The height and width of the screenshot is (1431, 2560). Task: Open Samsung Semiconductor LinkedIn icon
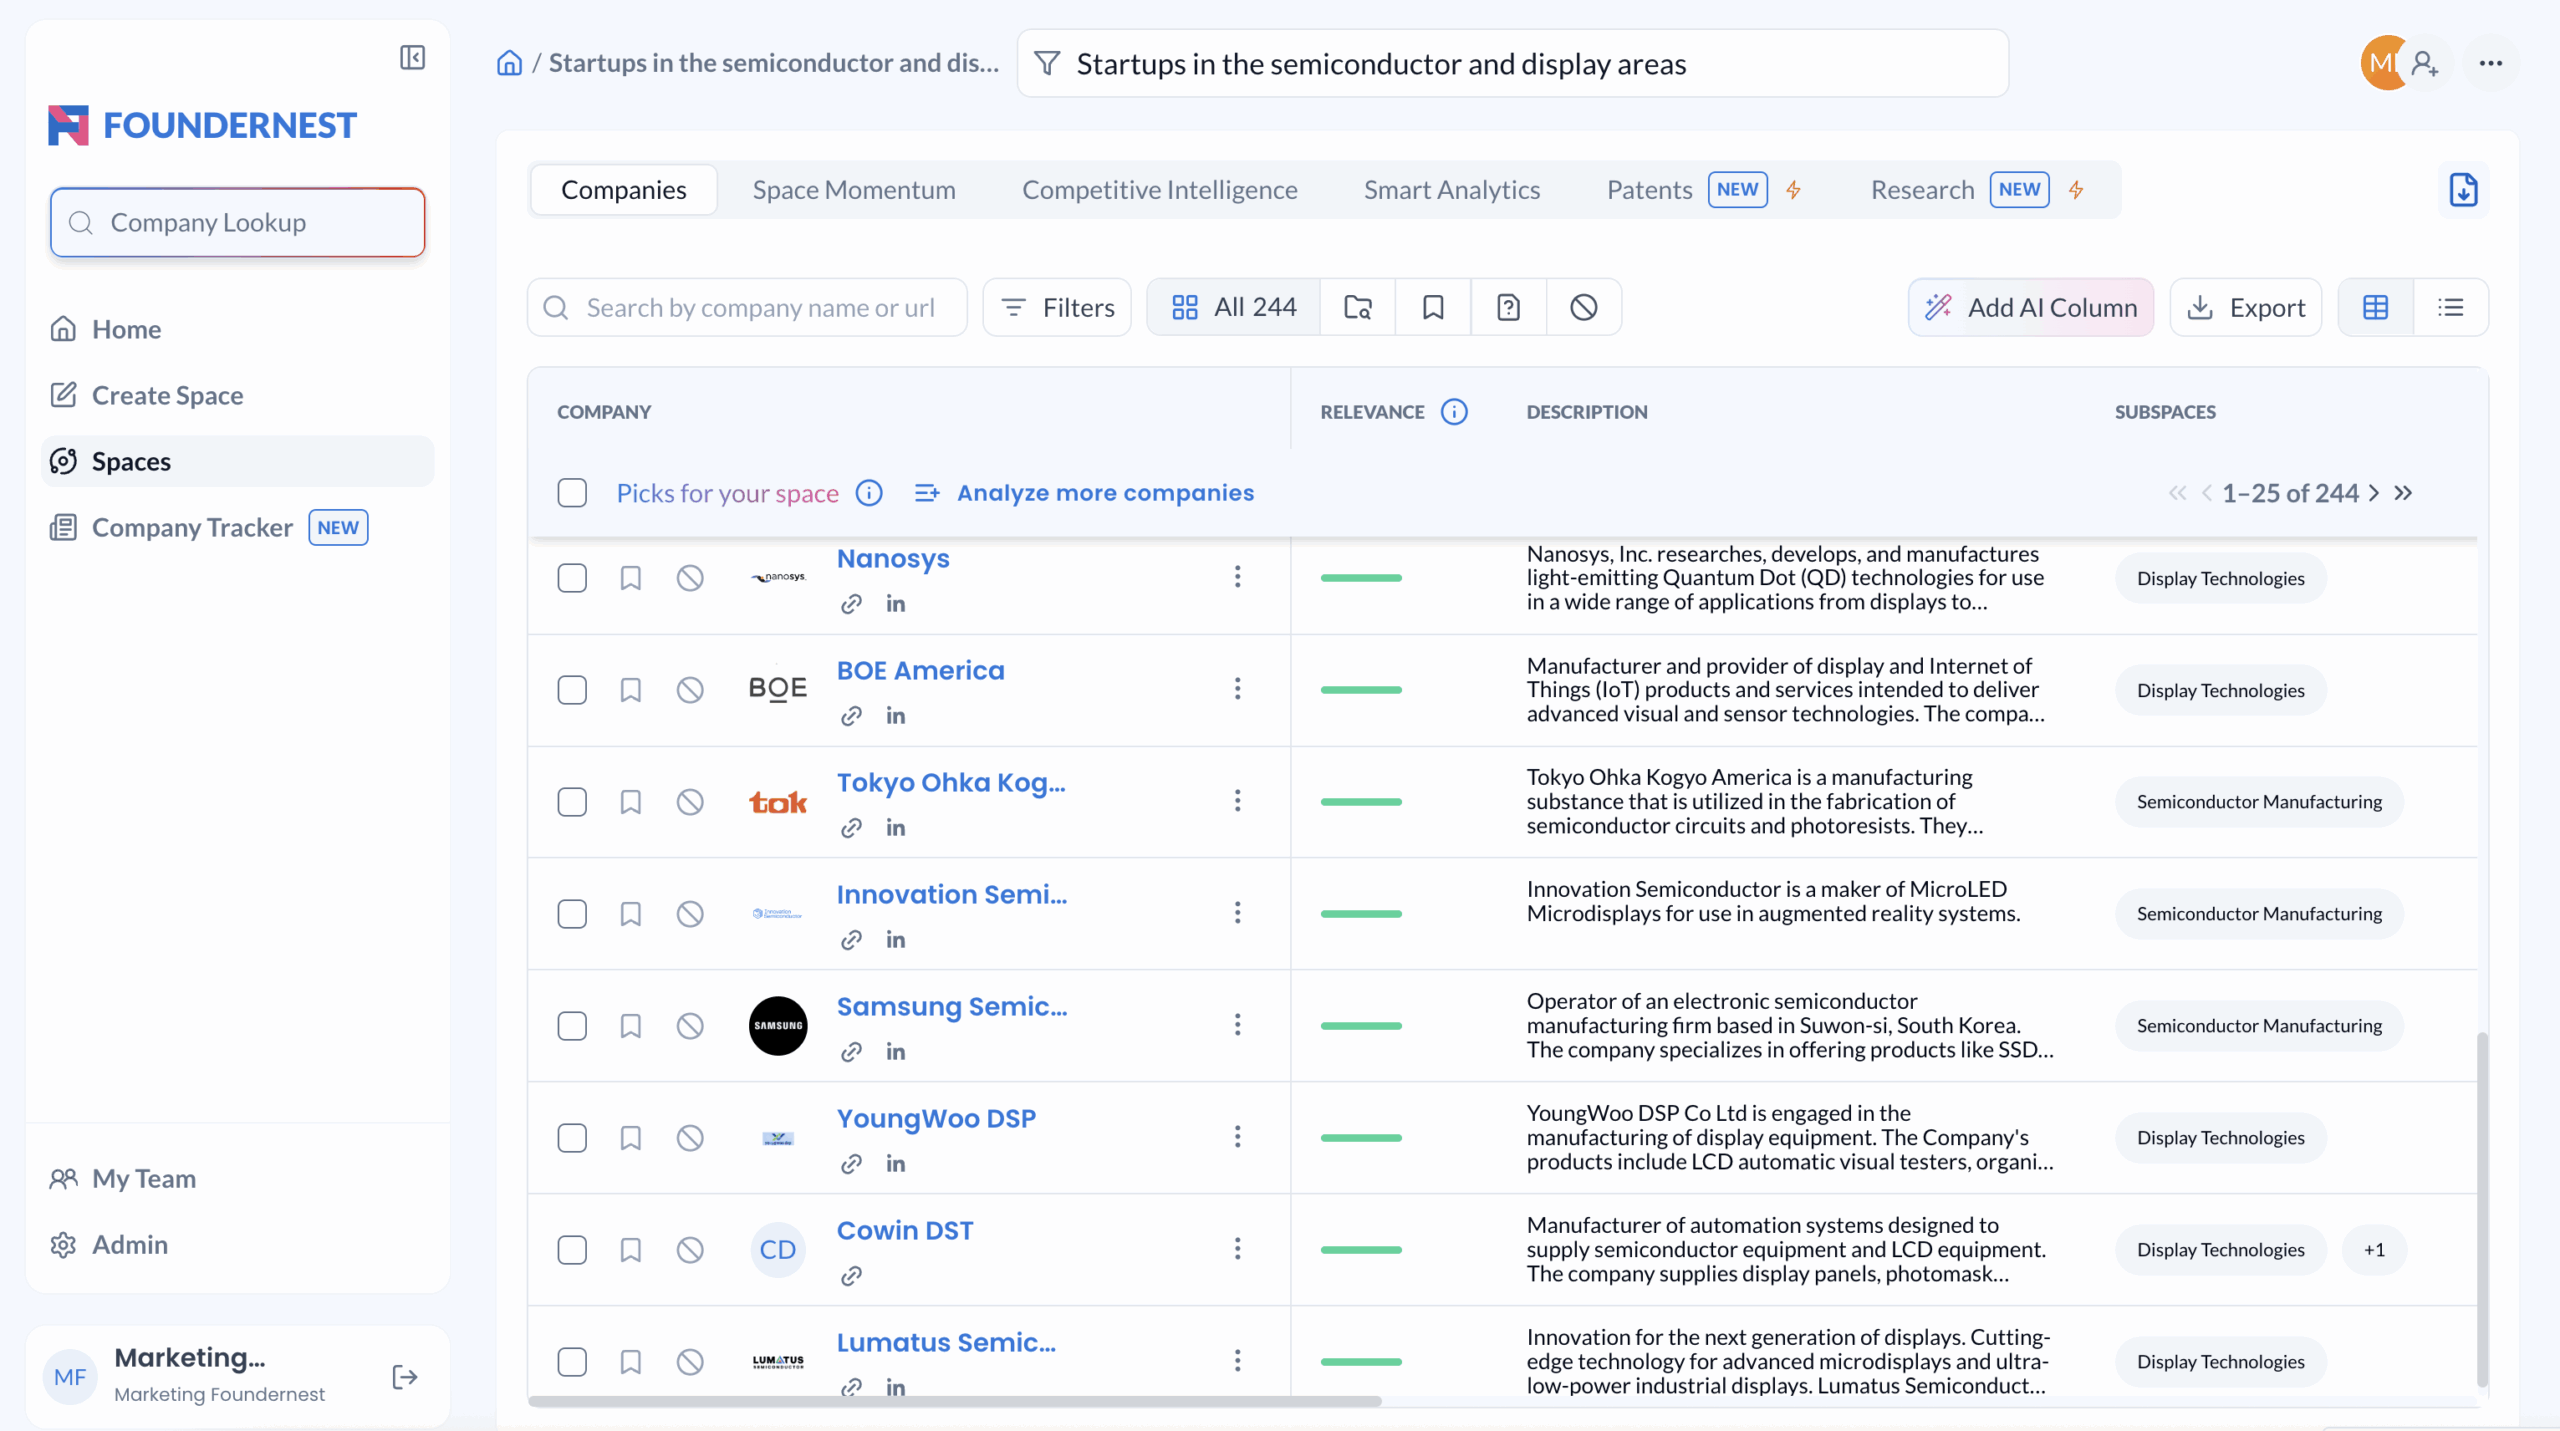click(x=895, y=1052)
